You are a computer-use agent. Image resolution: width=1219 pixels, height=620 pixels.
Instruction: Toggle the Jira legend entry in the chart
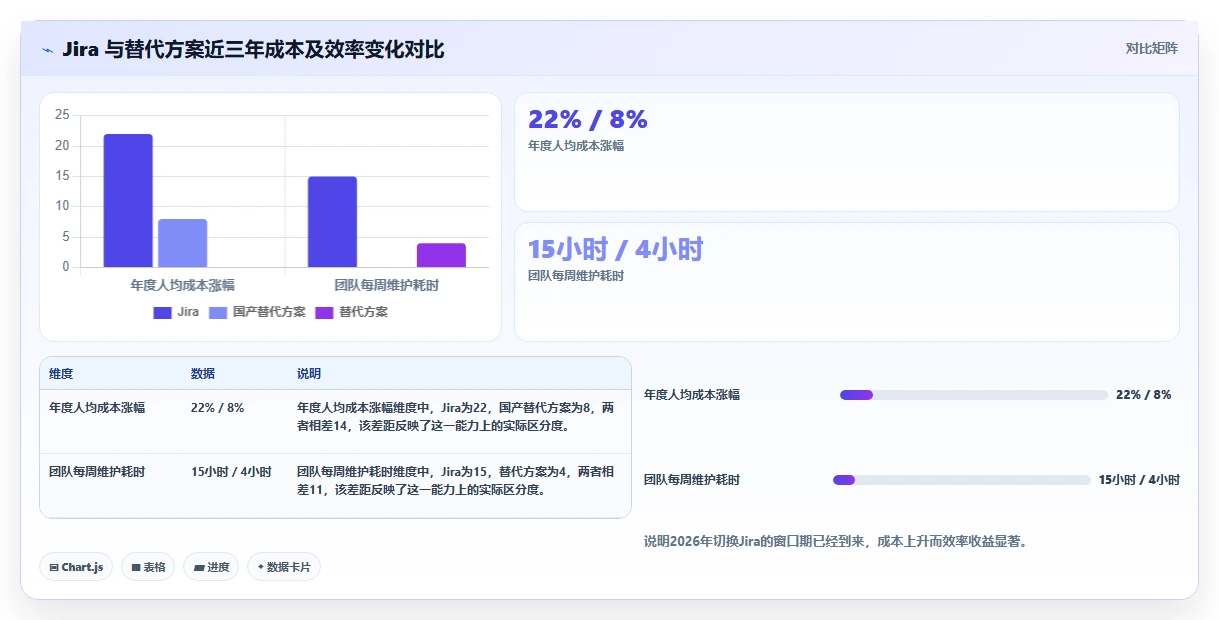(x=176, y=312)
